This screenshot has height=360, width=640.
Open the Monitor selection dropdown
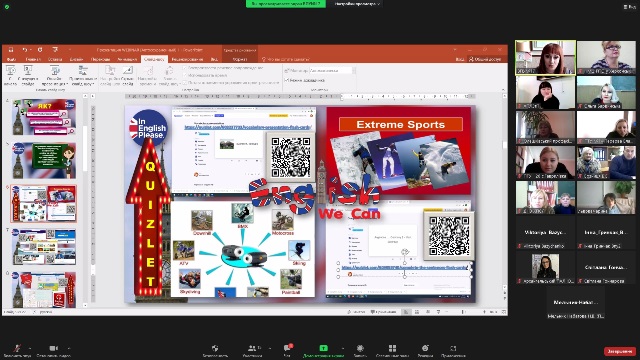tap(331, 71)
